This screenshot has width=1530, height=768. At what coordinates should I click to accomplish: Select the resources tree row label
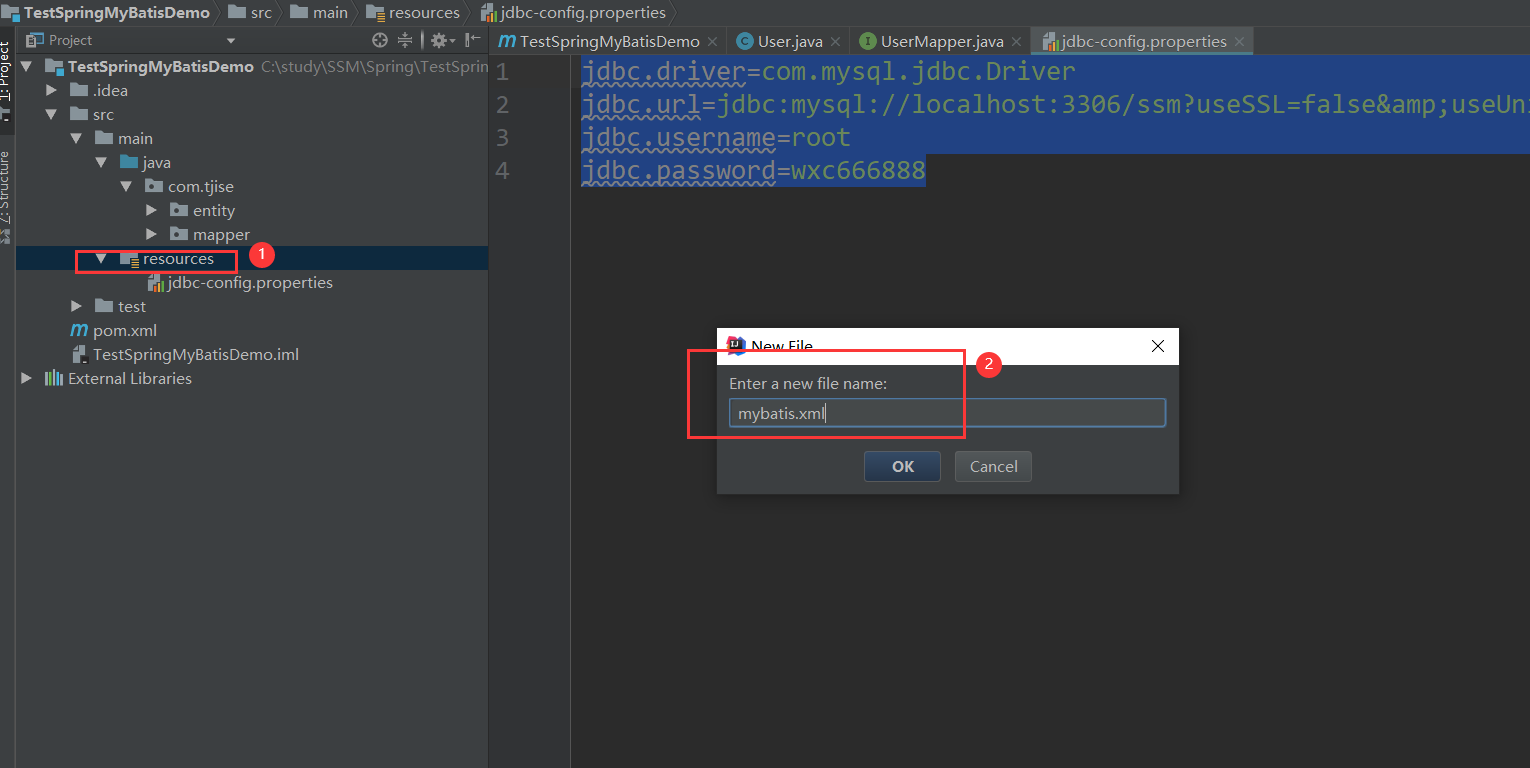click(178, 259)
